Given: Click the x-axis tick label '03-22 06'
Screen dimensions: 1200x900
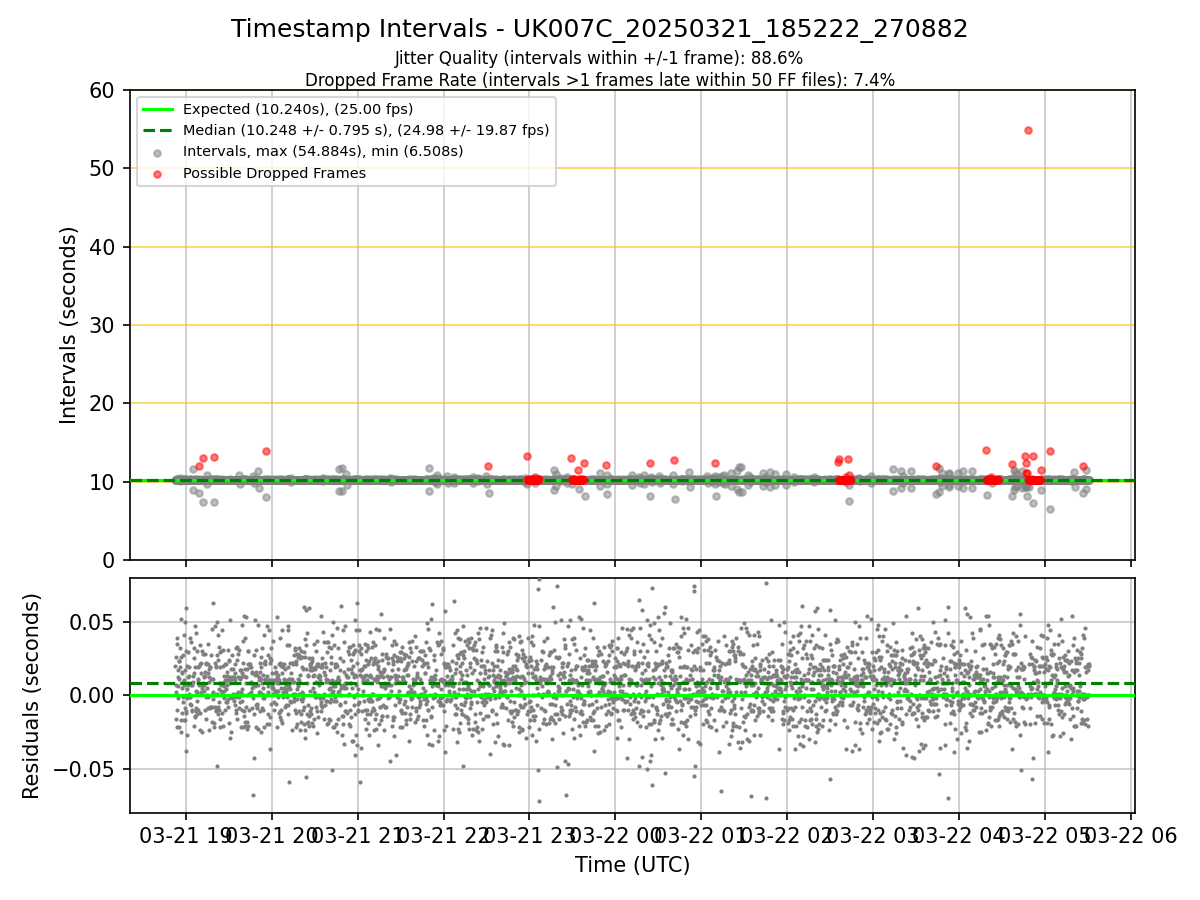Looking at the screenshot, I should [1132, 834].
